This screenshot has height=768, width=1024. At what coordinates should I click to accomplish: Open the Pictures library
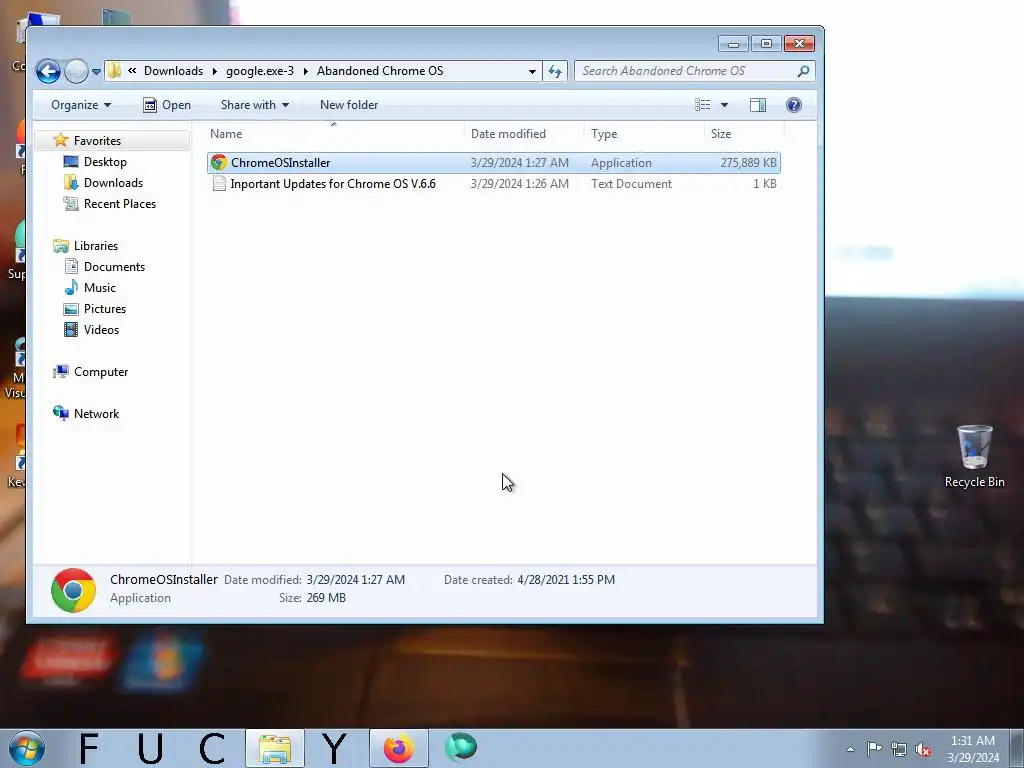click(x=104, y=308)
